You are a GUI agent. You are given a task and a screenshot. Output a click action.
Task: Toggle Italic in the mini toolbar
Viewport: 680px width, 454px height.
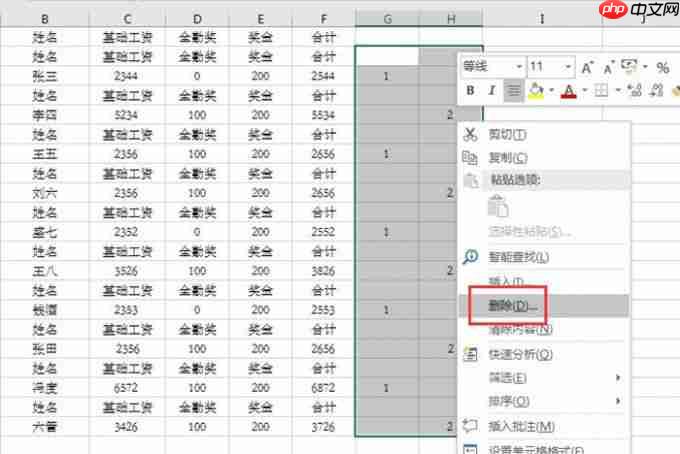coord(491,91)
